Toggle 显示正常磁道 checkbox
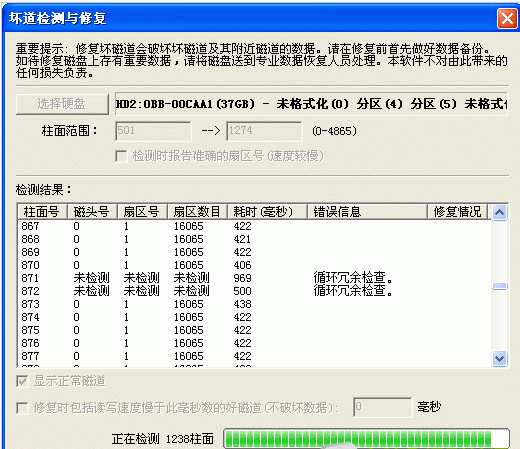 pyautogui.click(x=22, y=381)
